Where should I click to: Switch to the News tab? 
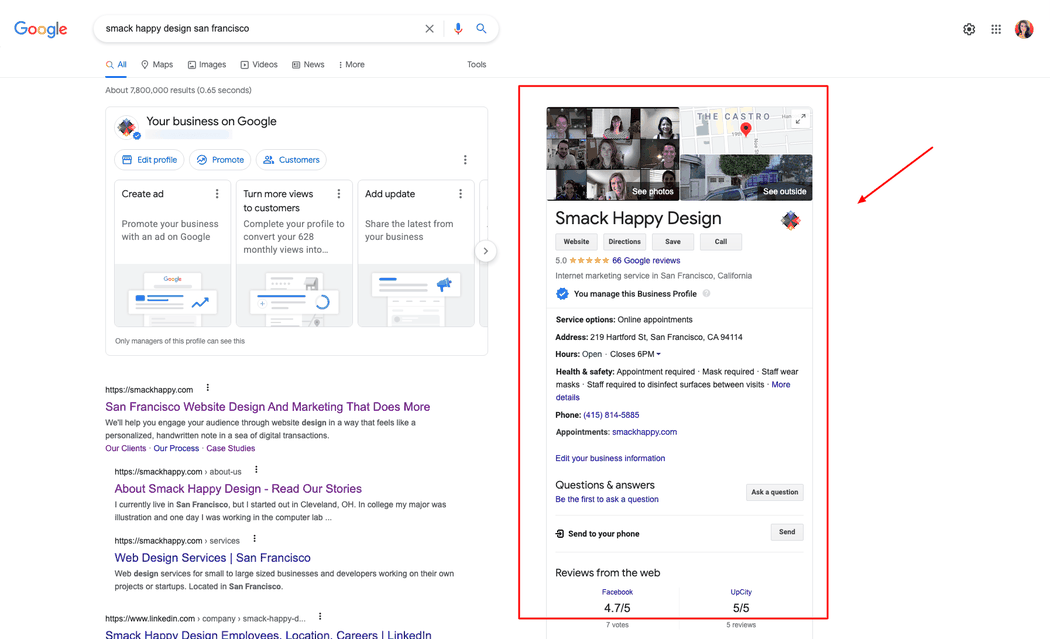click(x=308, y=65)
